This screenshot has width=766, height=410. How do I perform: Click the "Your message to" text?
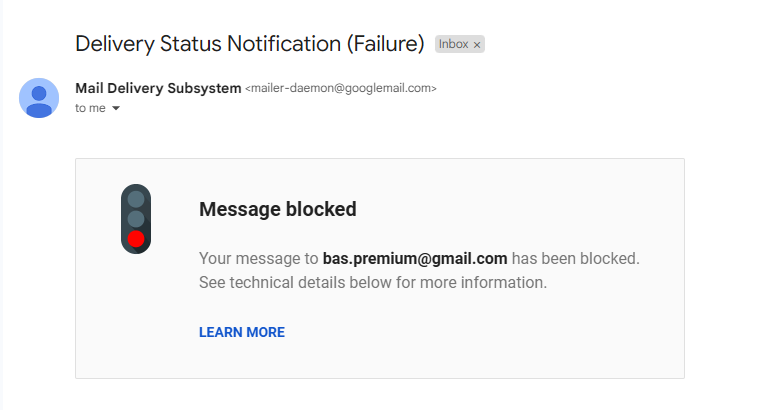[258, 258]
